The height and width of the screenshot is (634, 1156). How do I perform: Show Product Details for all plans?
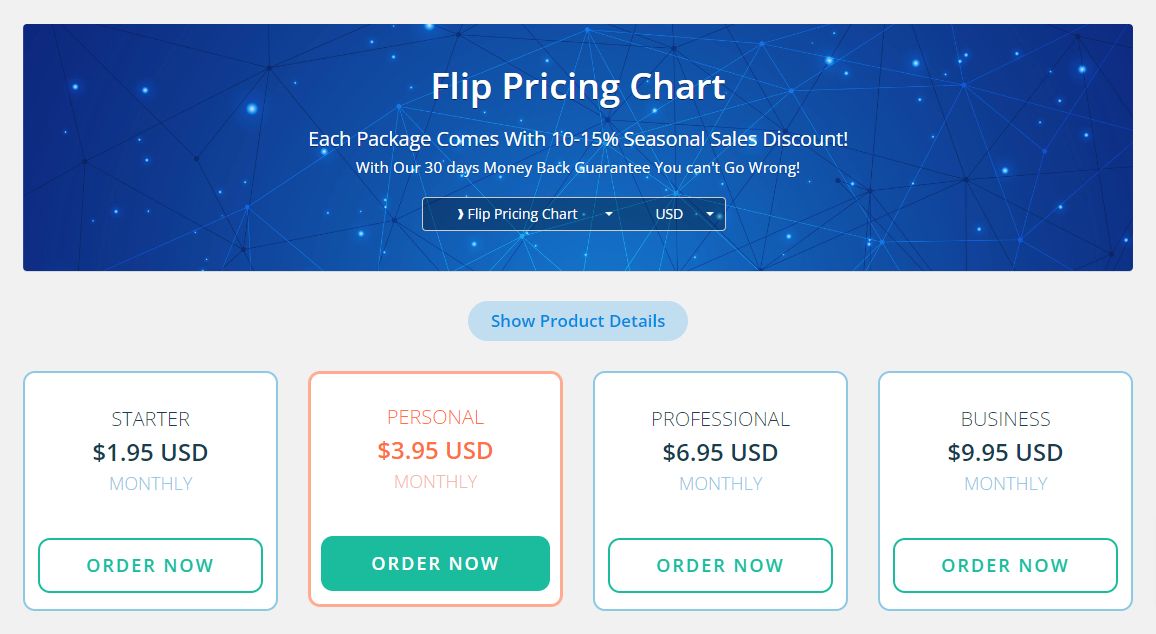point(578,321)
